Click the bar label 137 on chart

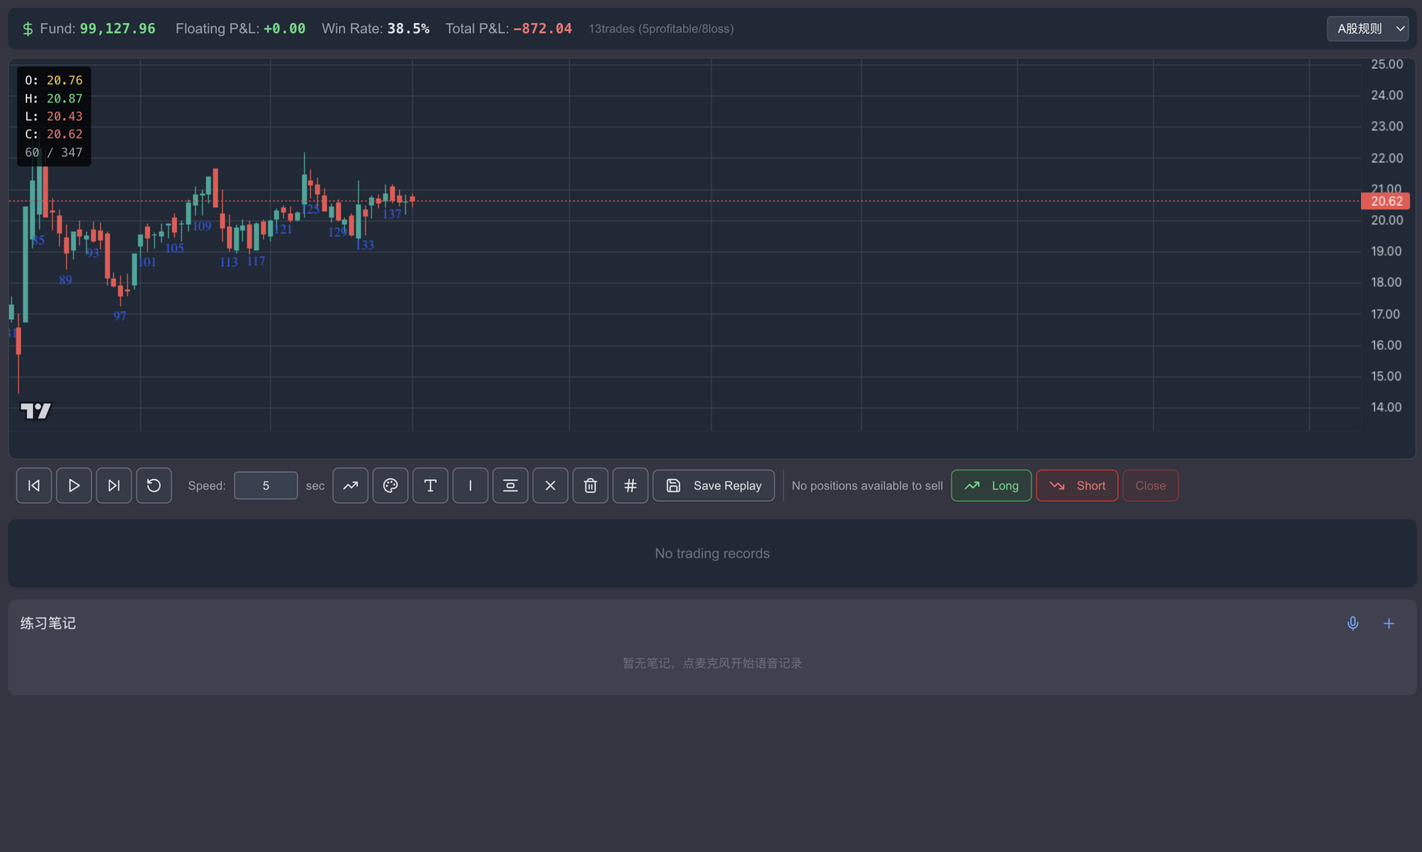(392, 214)
